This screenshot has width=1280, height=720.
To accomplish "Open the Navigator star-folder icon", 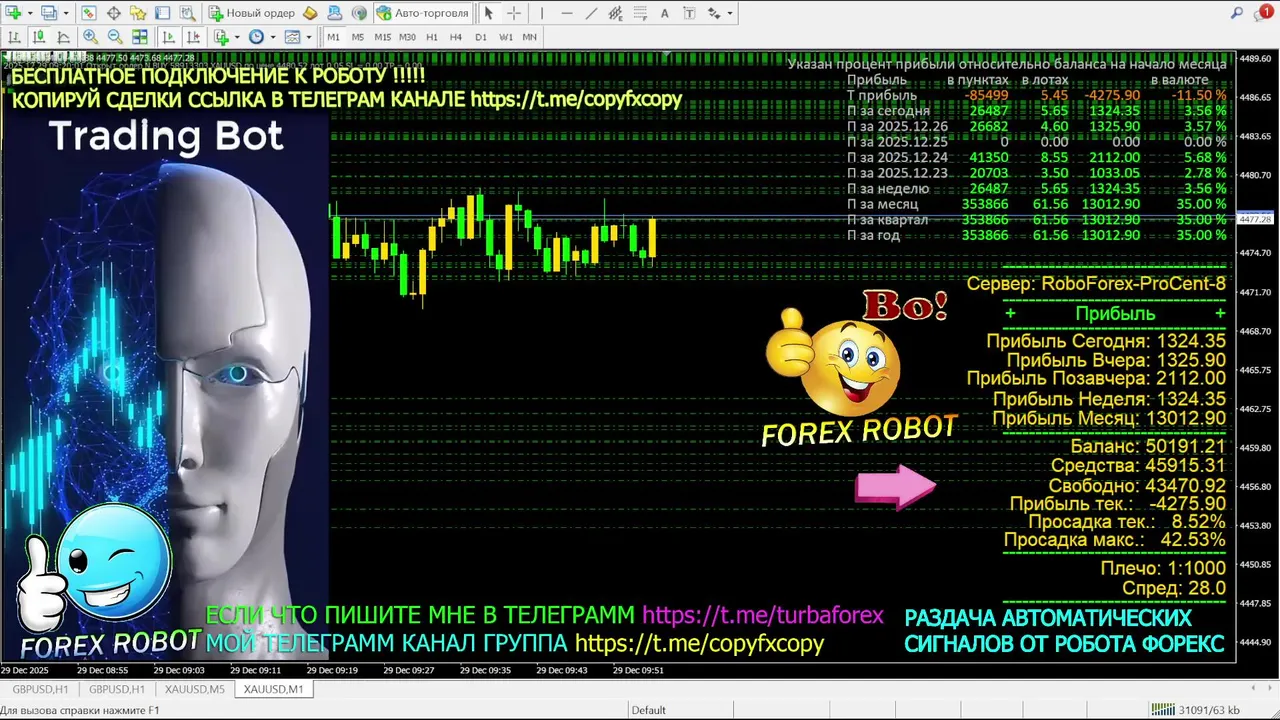I will tap(138, 13).
